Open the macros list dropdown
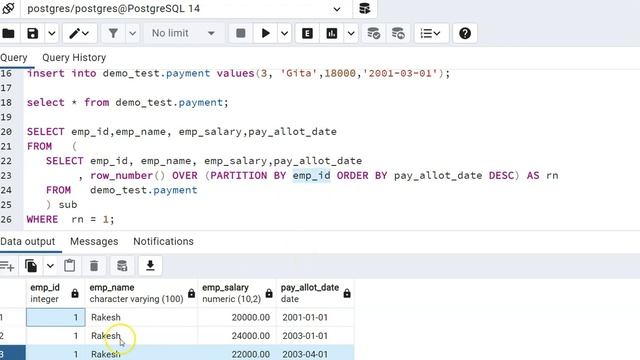Image resolution: width=640 pixels, height=360 pixels. 431,33
